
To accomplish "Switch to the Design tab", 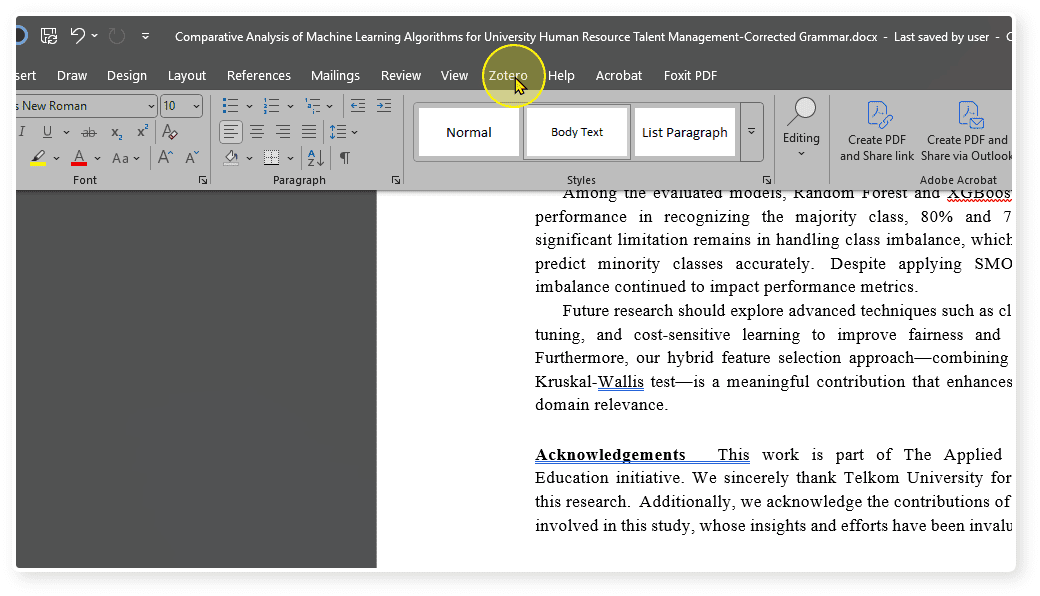I will (127, 76).
